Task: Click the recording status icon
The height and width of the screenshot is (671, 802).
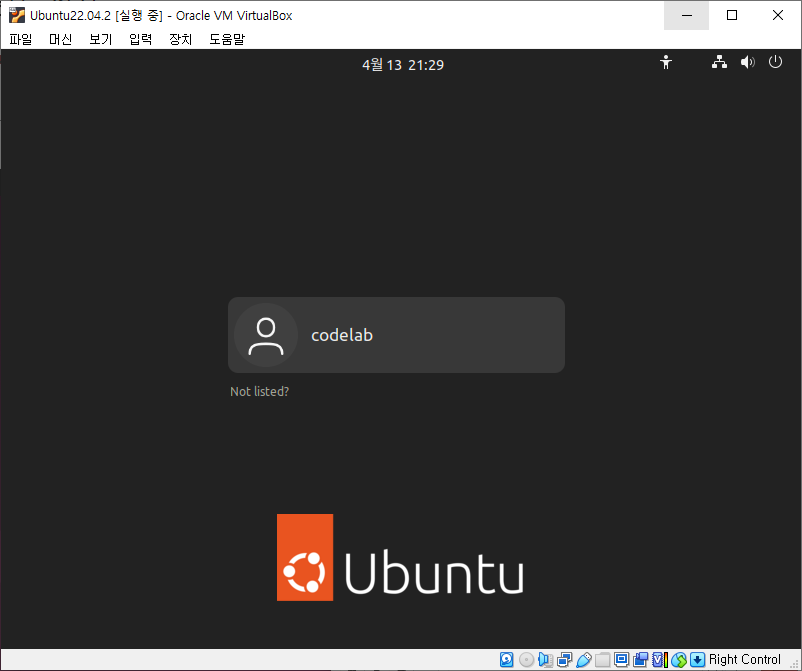Action: point(640,660)
